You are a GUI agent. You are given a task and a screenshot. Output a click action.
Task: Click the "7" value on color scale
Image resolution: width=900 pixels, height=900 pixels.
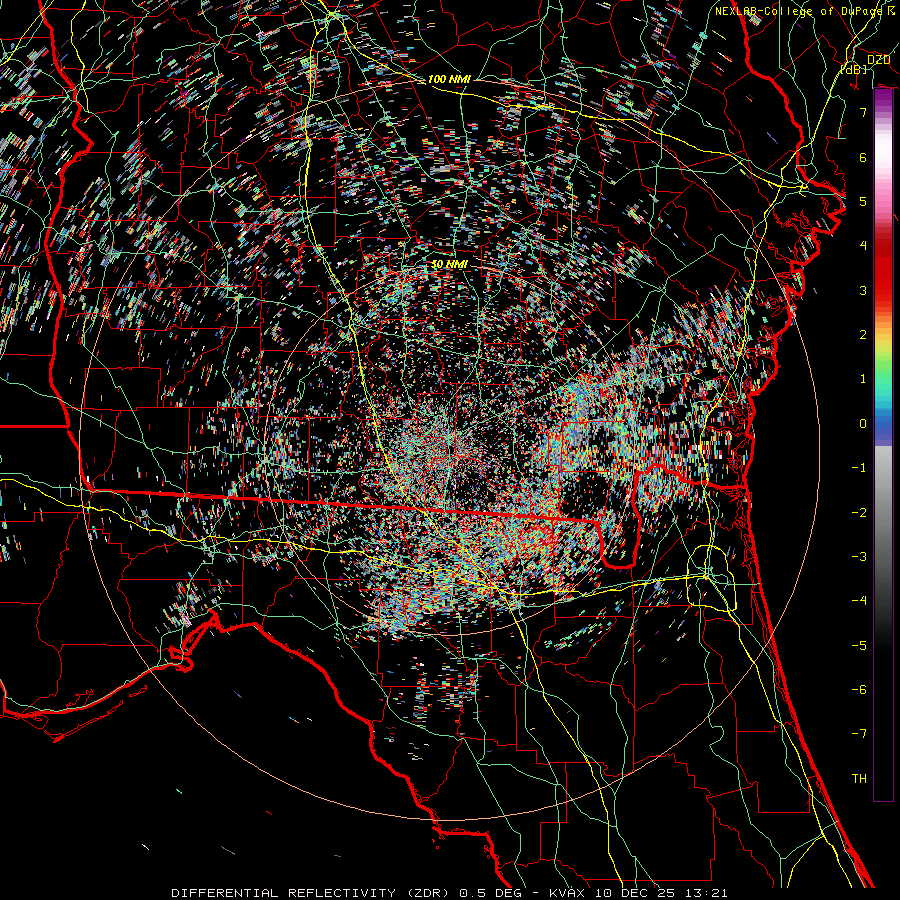click(x=863, y=112)
